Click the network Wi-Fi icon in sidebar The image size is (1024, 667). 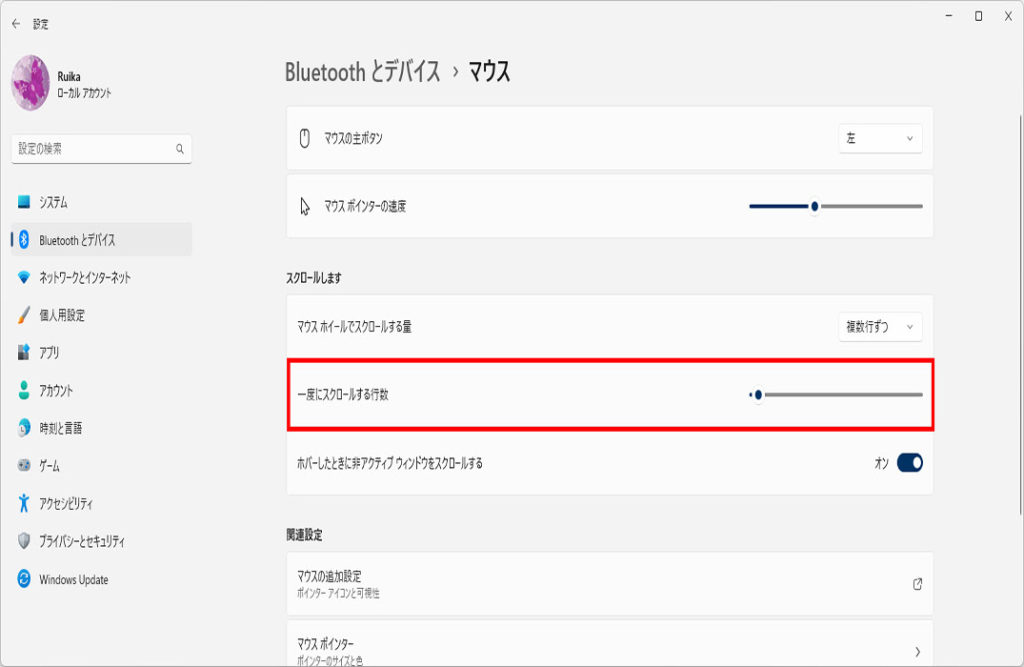coord(24,278)
